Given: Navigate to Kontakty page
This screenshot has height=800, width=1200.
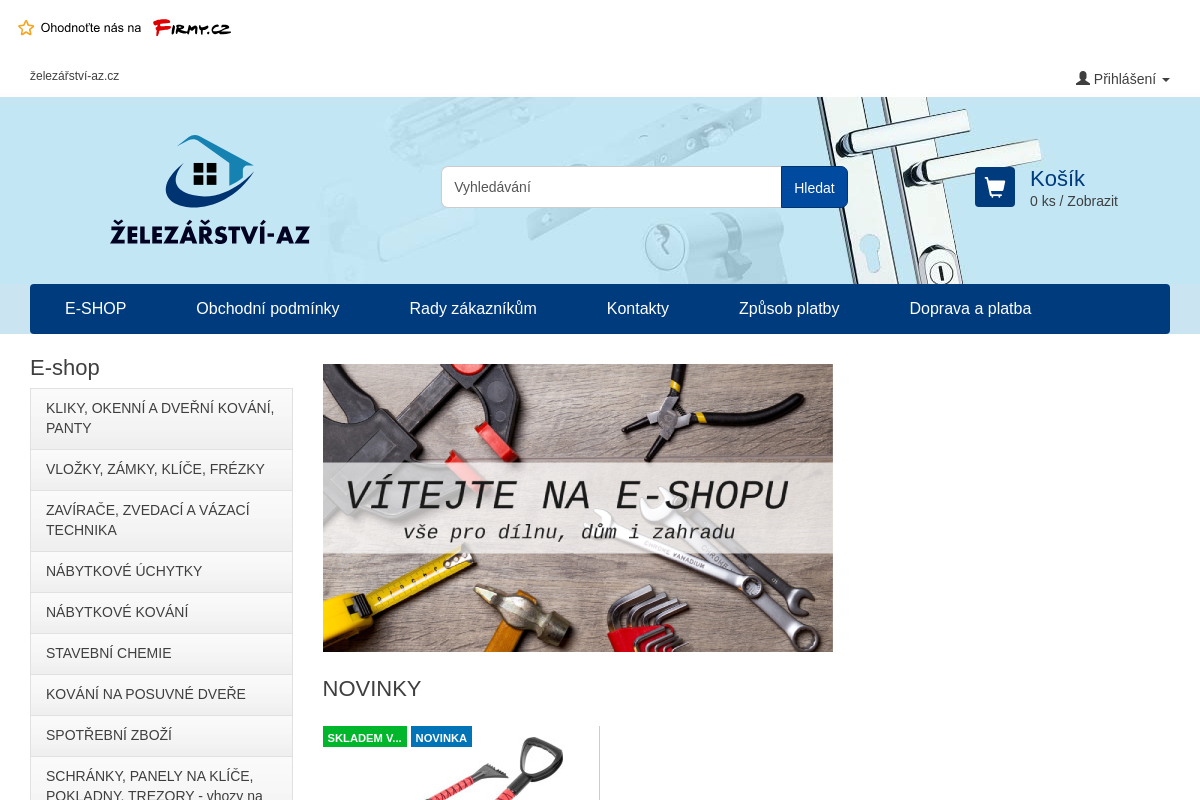Looking at the screenshot, I should coord(637,309).
